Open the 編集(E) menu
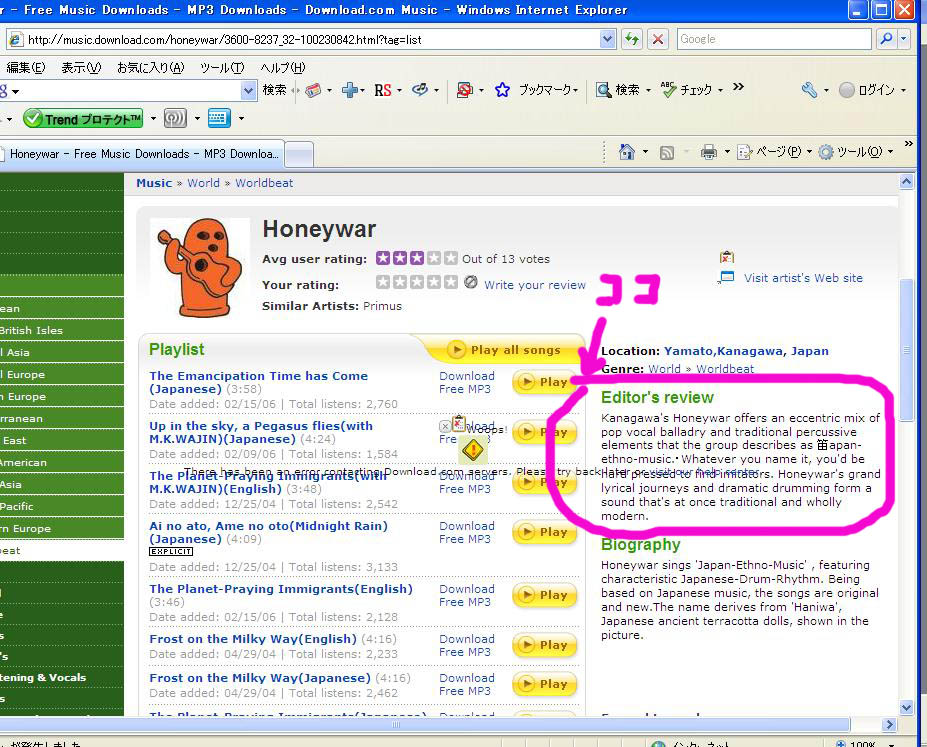 [x=25, y=67]
